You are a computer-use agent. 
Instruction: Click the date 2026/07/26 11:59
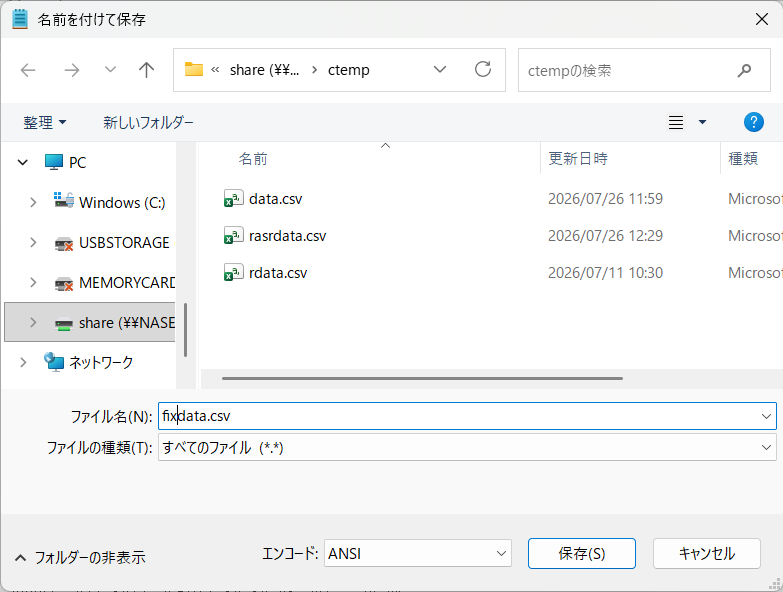click(x=605, y=199)
